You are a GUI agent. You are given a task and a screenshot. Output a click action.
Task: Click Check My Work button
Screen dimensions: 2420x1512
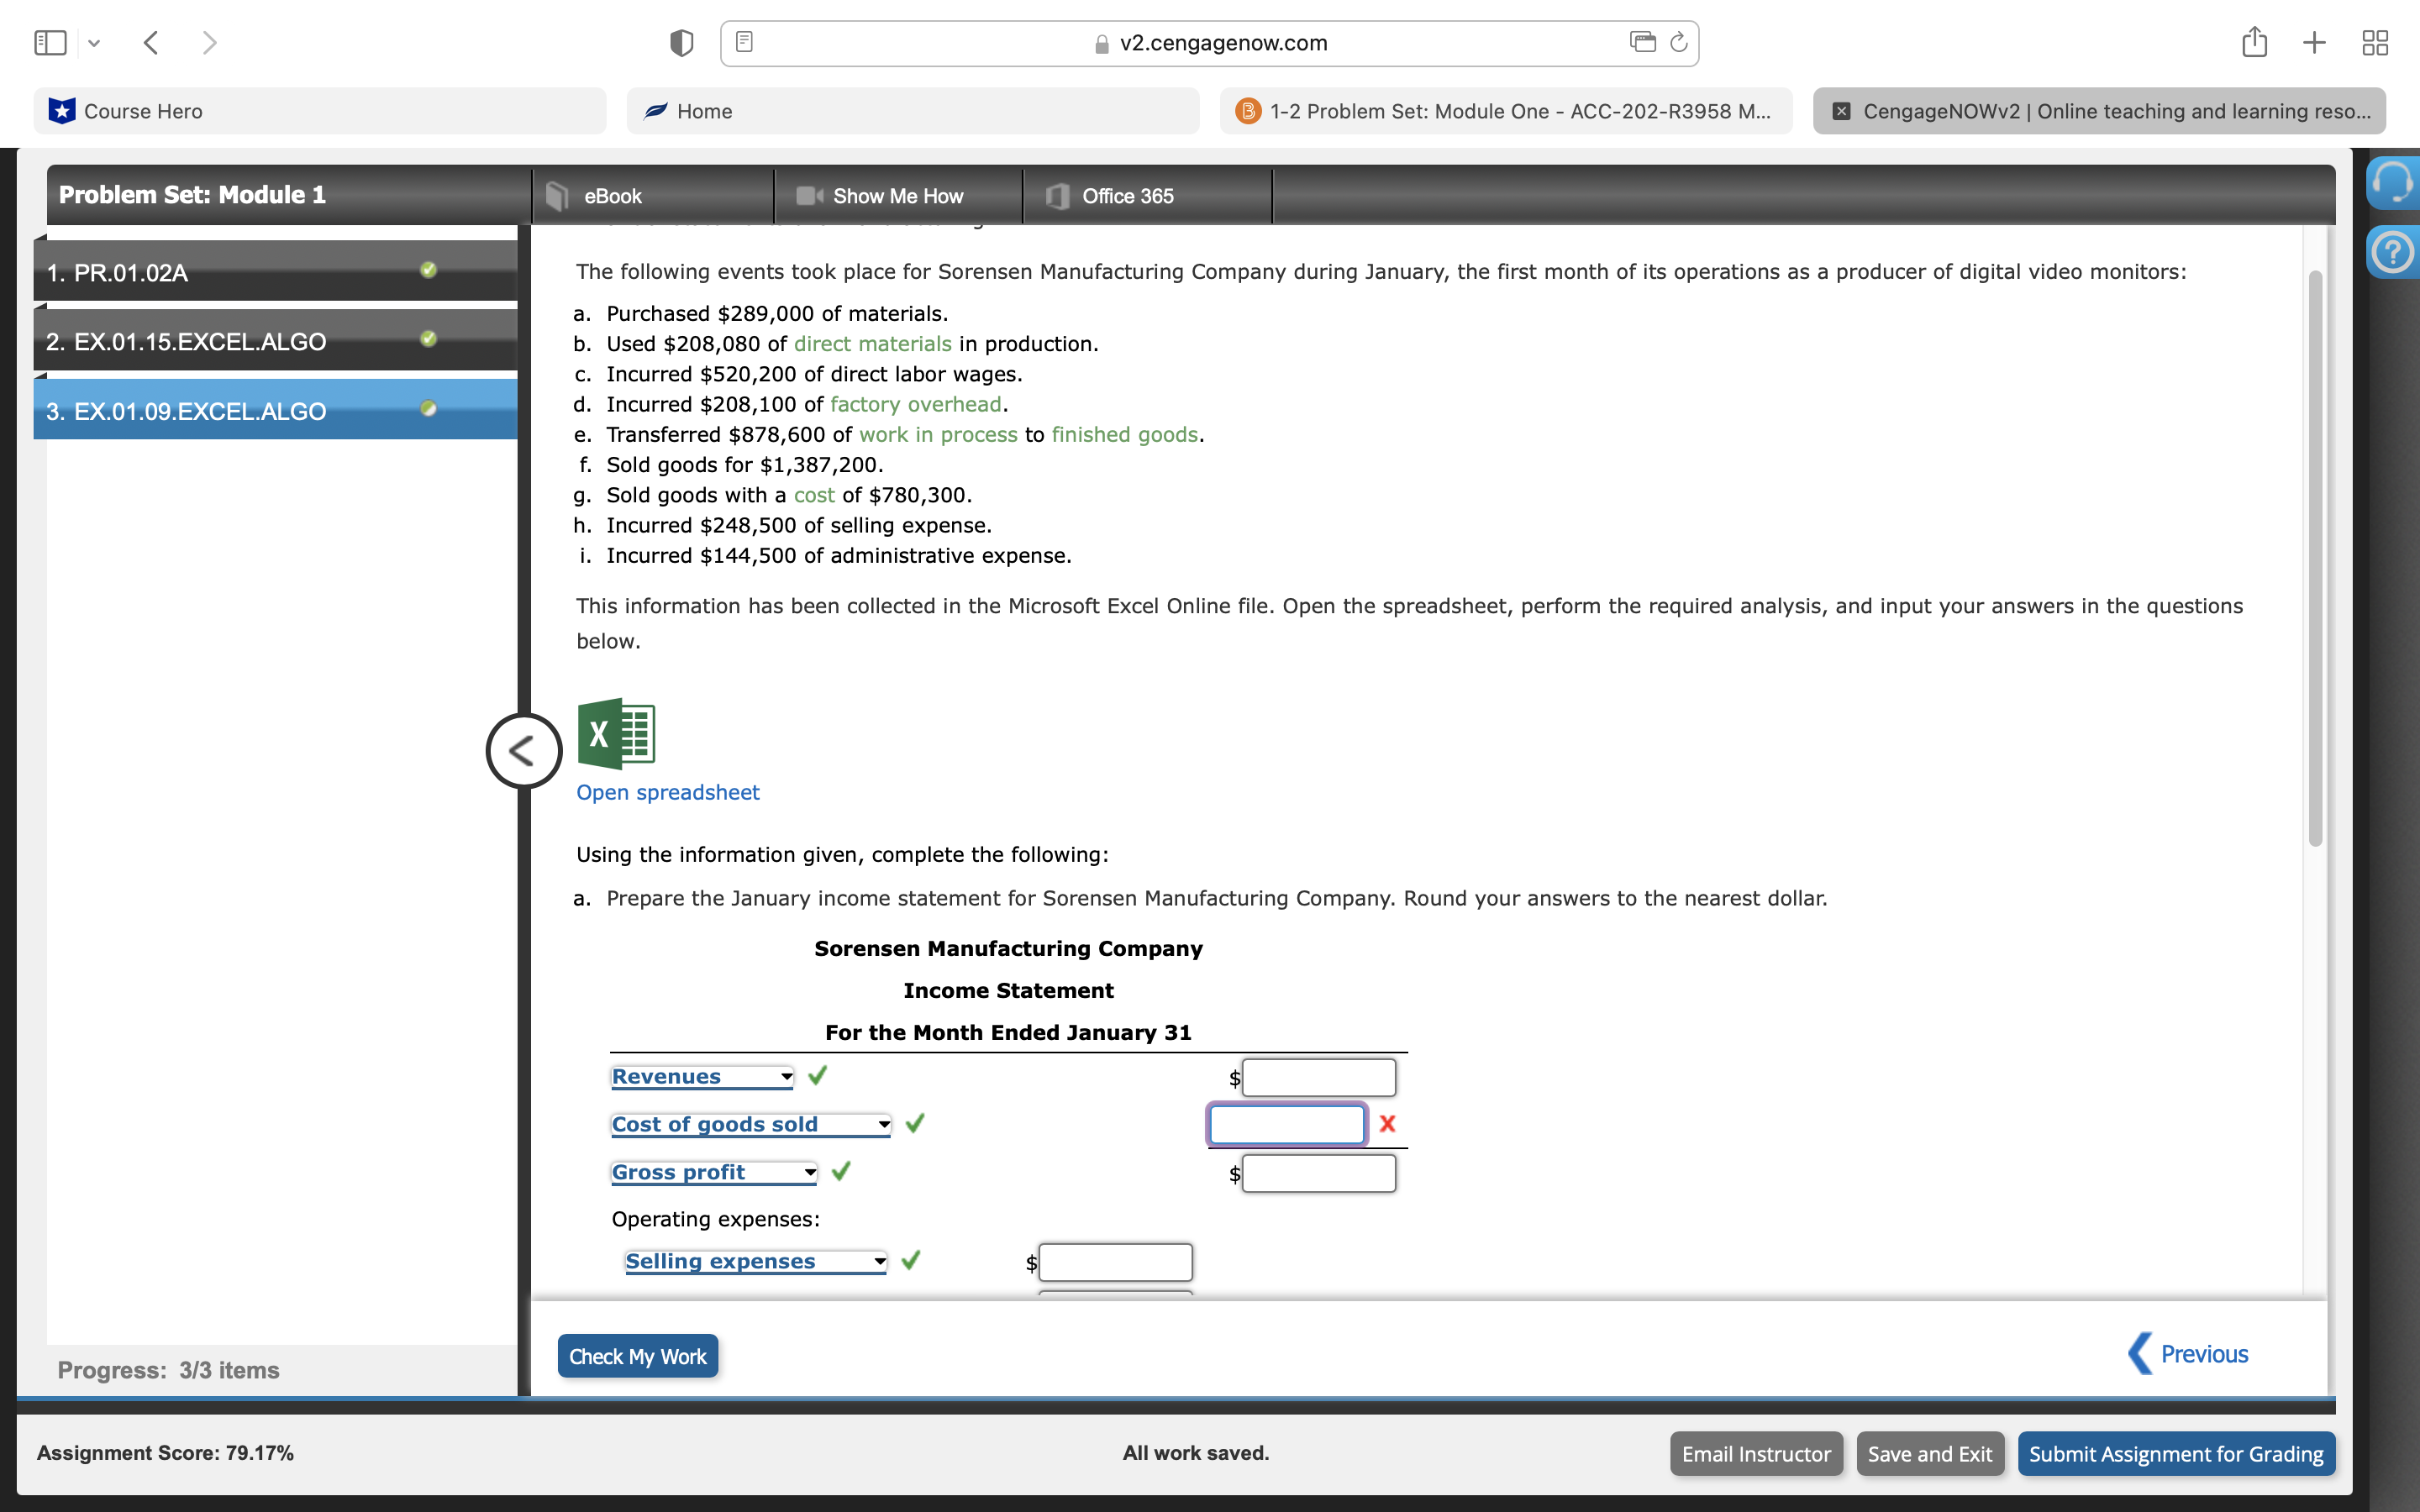637,1356
